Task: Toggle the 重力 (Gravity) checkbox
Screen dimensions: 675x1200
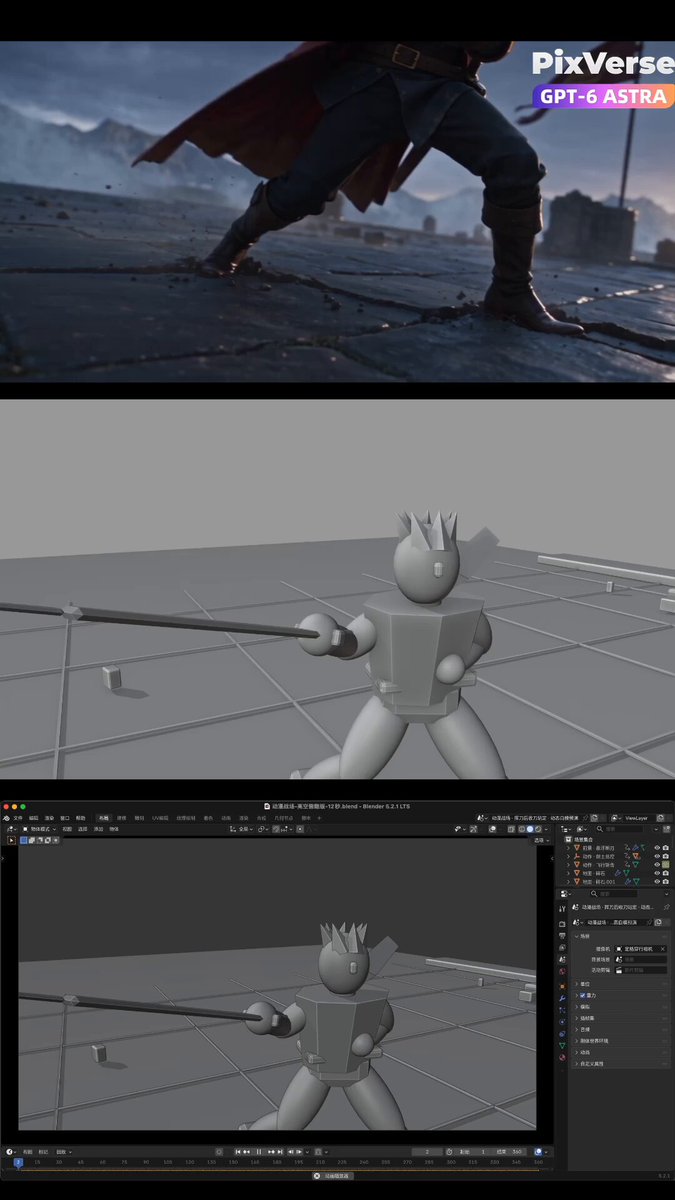Action: (583, 995)
